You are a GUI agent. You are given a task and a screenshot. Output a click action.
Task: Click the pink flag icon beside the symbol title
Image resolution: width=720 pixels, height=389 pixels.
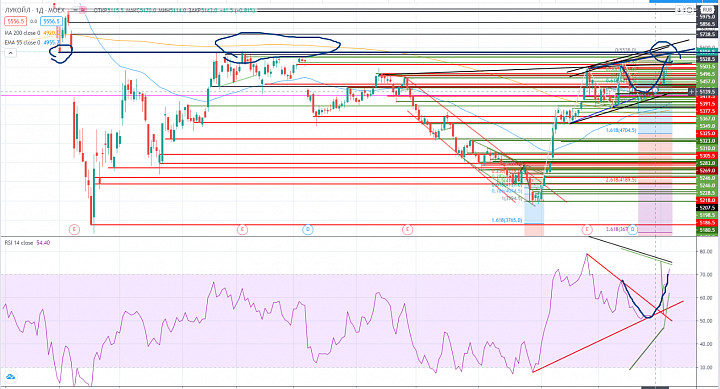[x=83, y=10]
